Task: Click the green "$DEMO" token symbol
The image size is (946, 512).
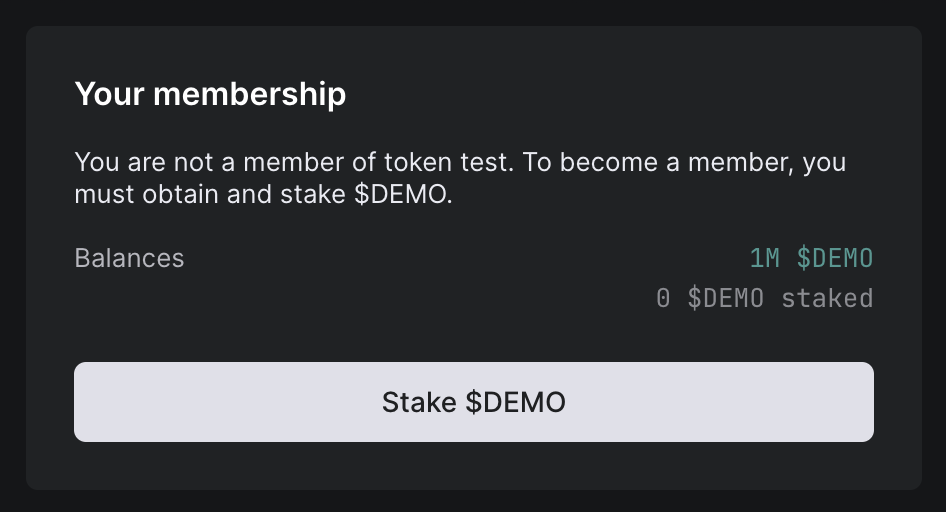Action: click(835, 259)
